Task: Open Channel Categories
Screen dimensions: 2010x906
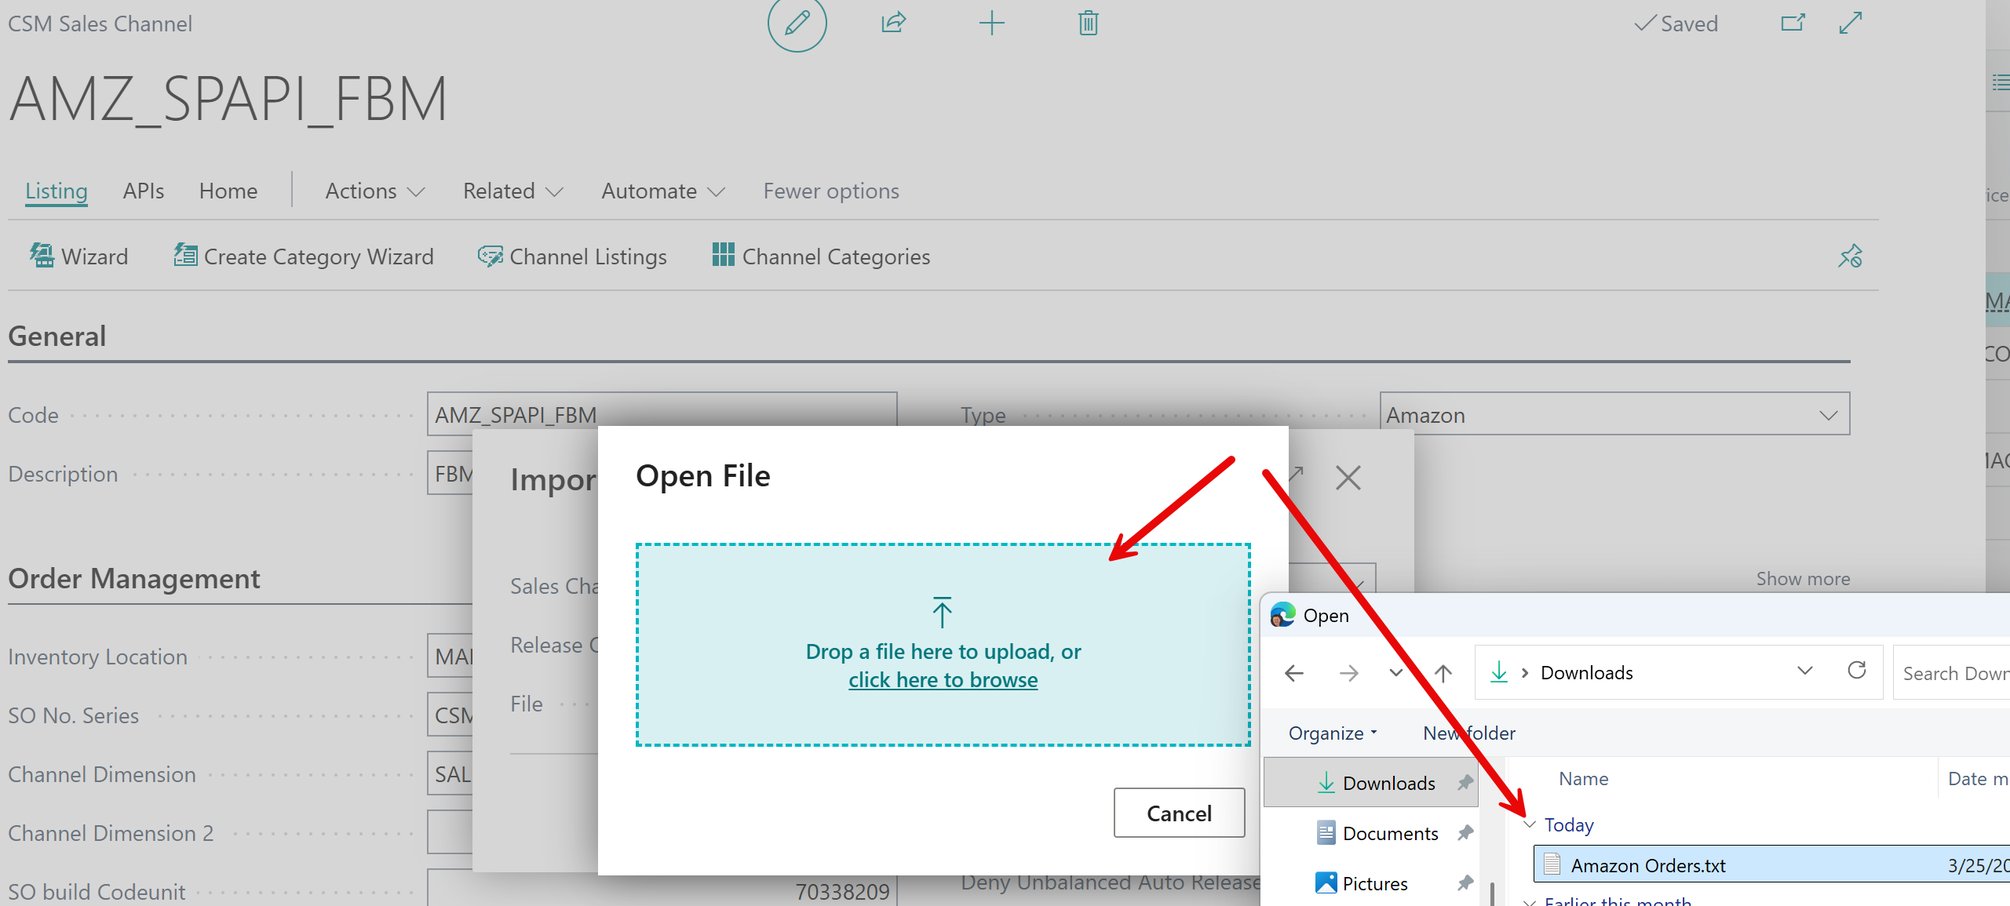Action: click(821, 256)
